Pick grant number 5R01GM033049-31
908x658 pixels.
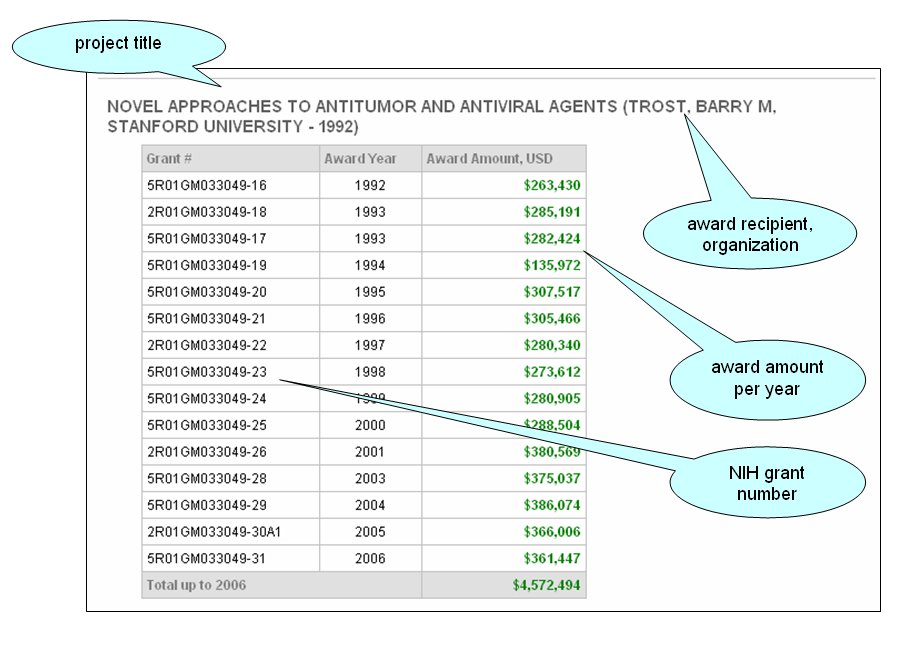click(x=206, y=558)
